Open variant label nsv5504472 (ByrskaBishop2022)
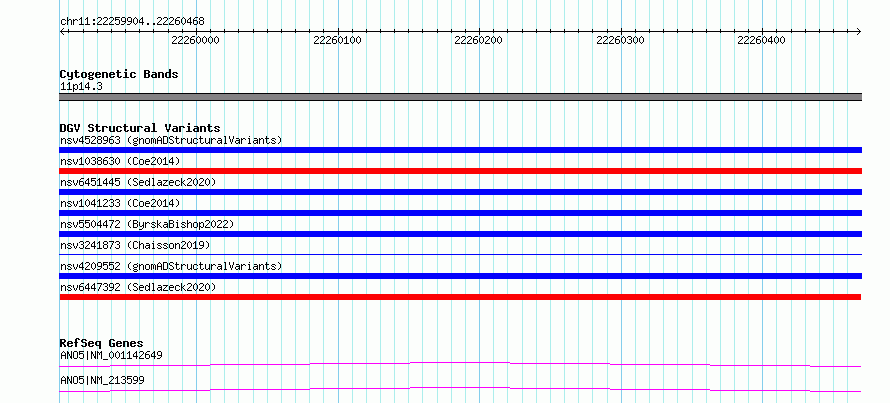 (x=147, y=224)
